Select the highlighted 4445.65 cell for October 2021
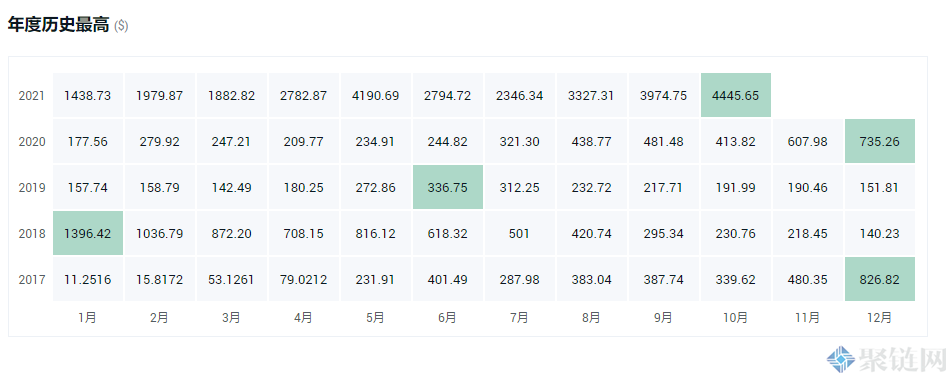 736,95
